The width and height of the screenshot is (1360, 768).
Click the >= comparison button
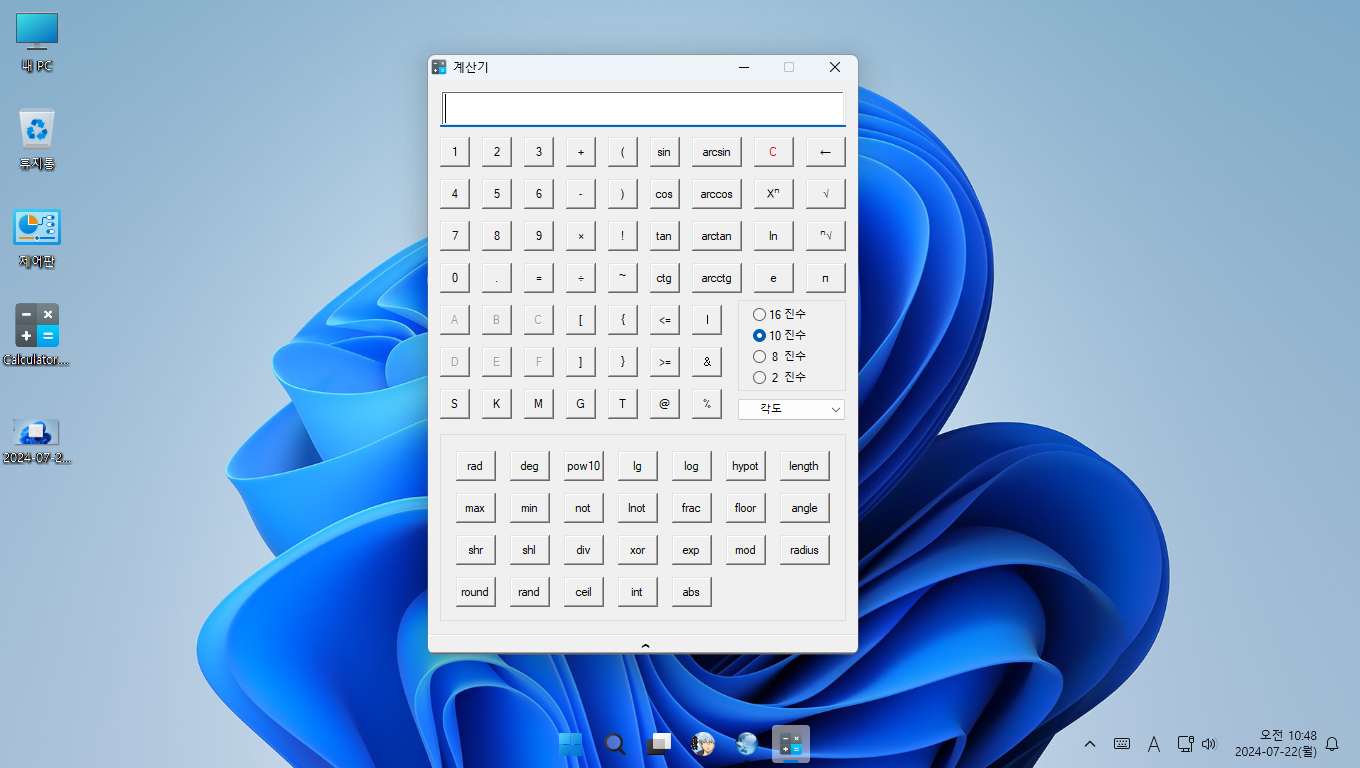tap(664, 362)
